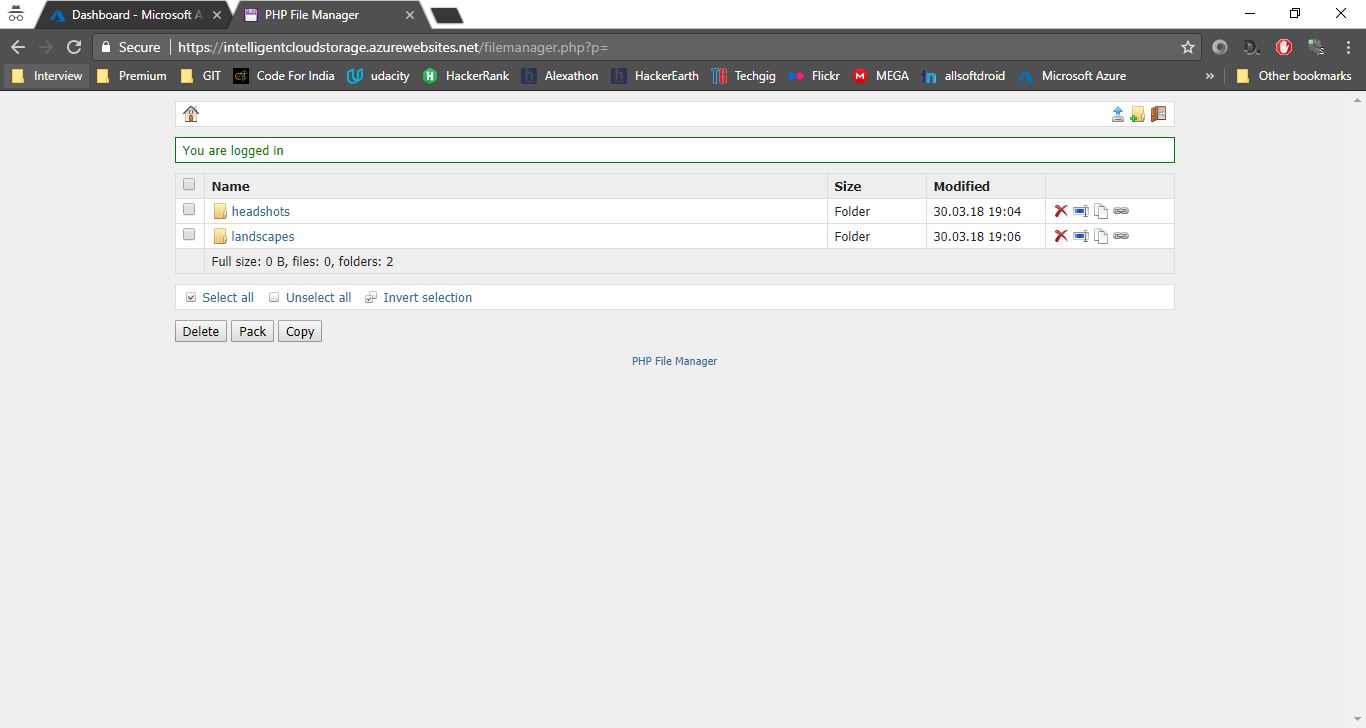Click the Unselect all link
Screen dimensions: 1366x728
[x=318, y=297]
